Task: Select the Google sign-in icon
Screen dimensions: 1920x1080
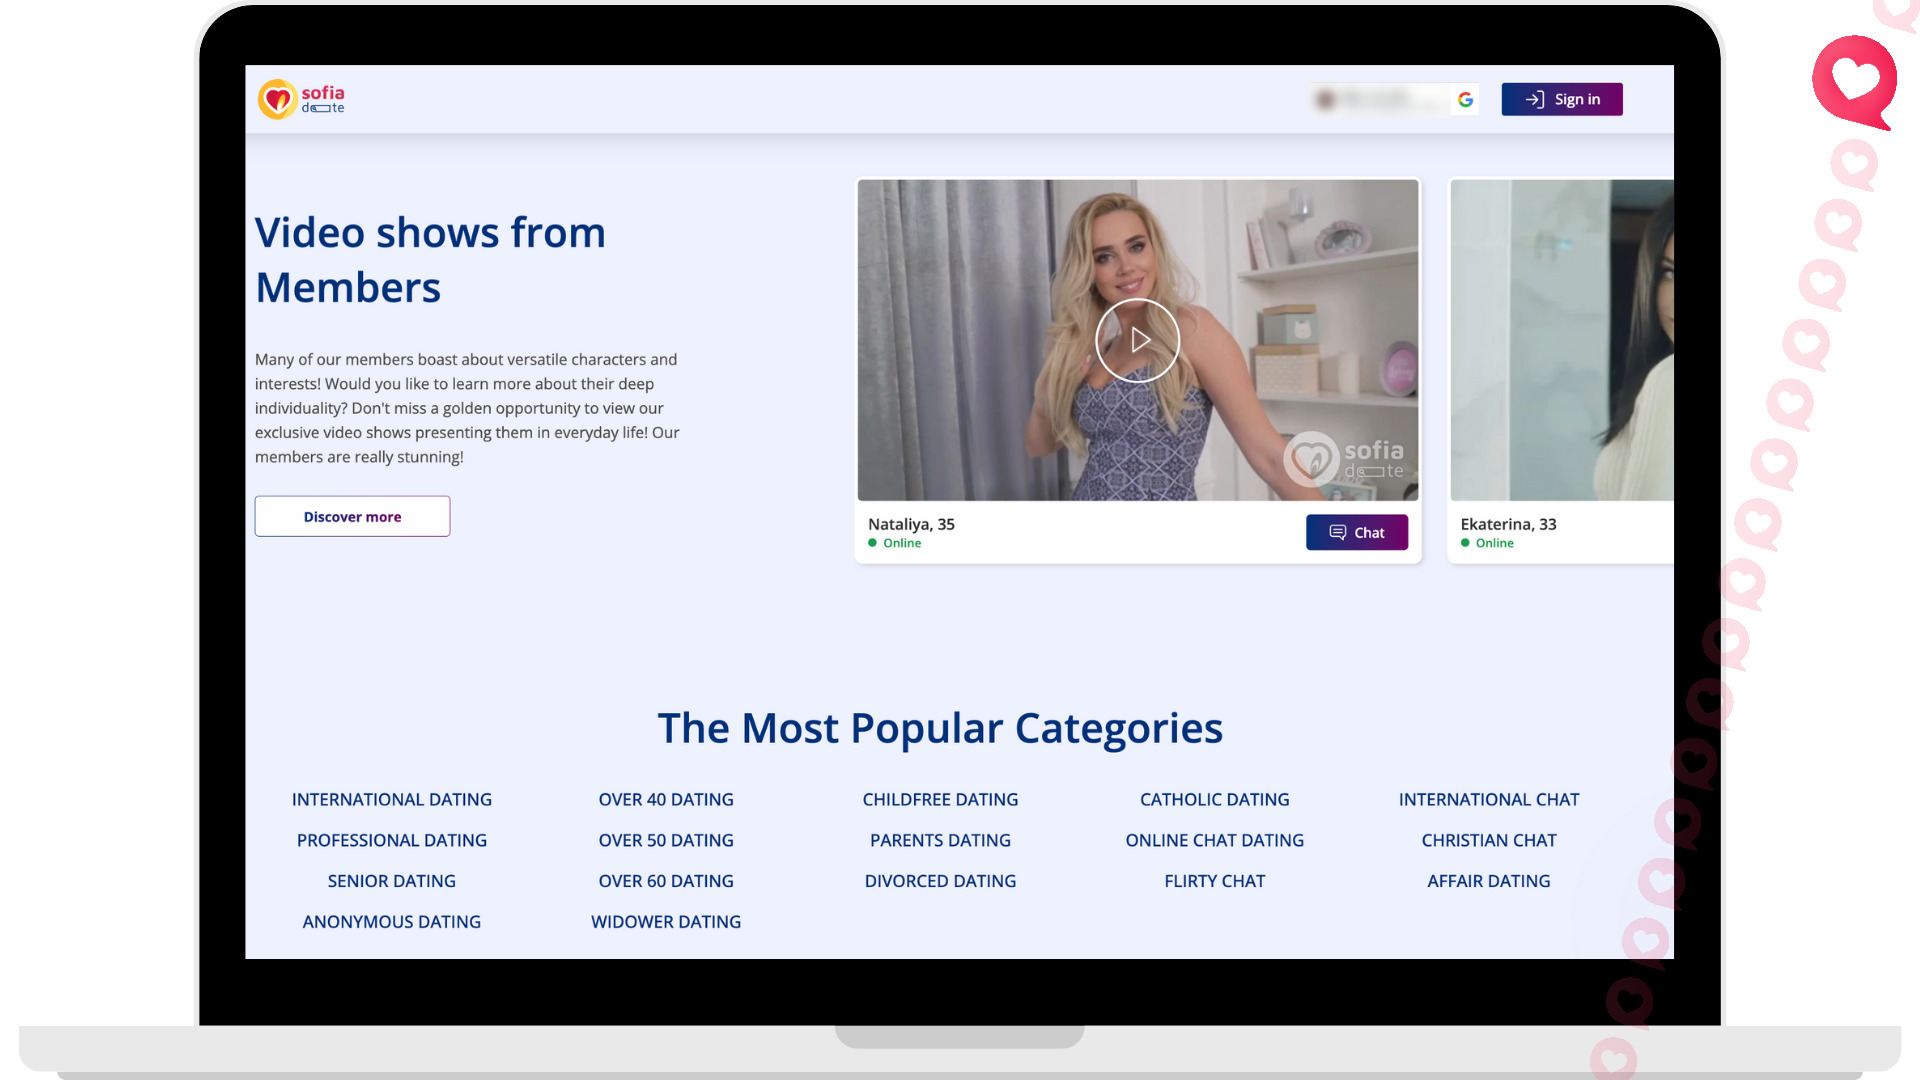Action: pos(1465,99)
